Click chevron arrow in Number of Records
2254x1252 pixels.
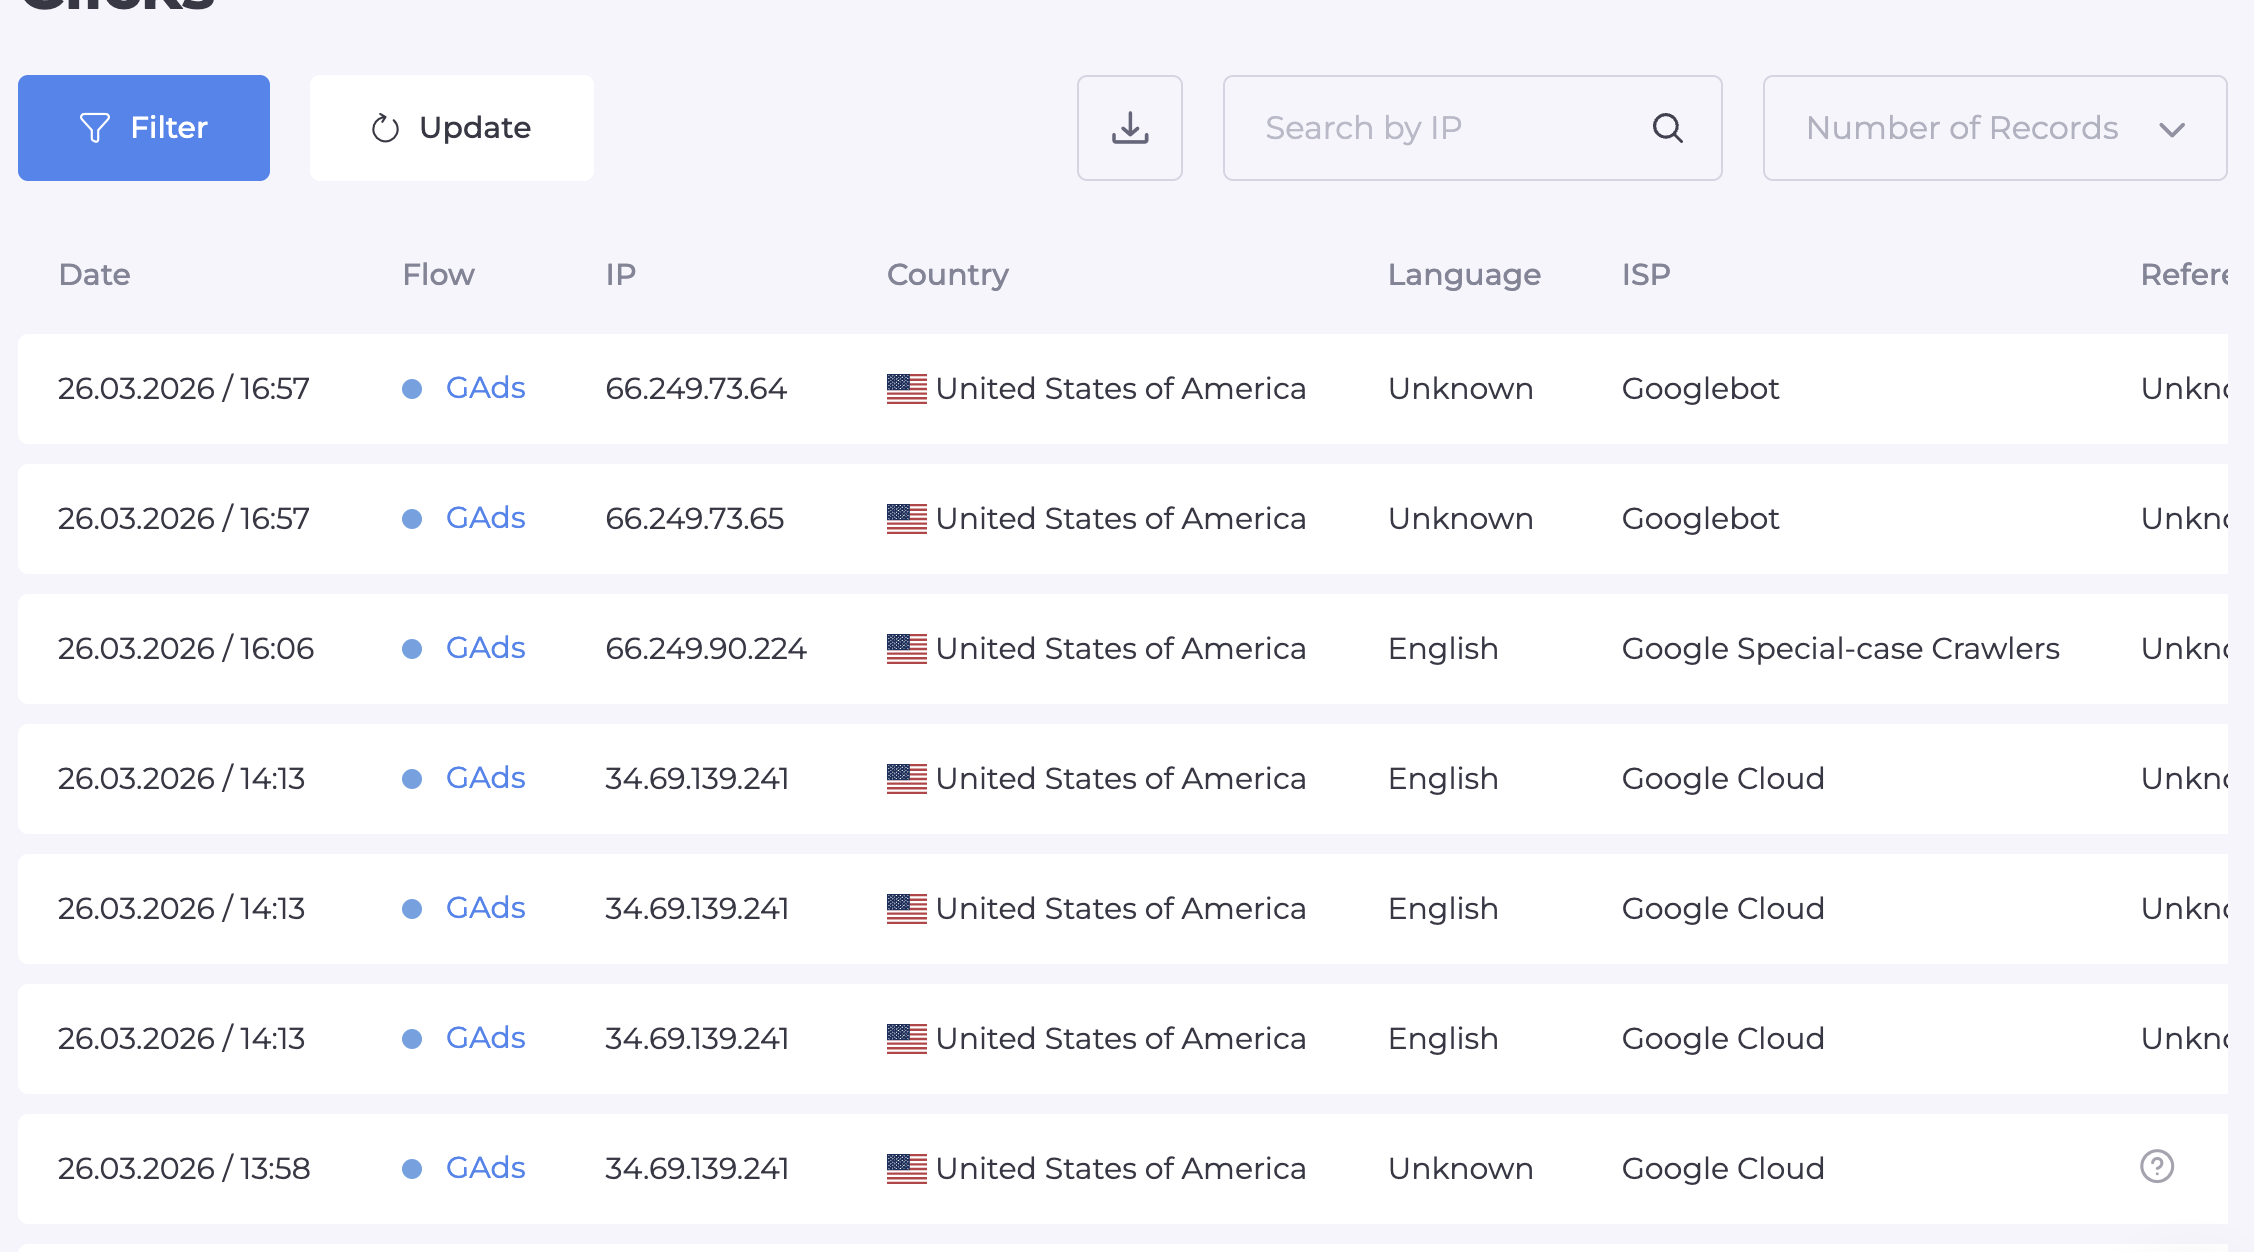2171,129
